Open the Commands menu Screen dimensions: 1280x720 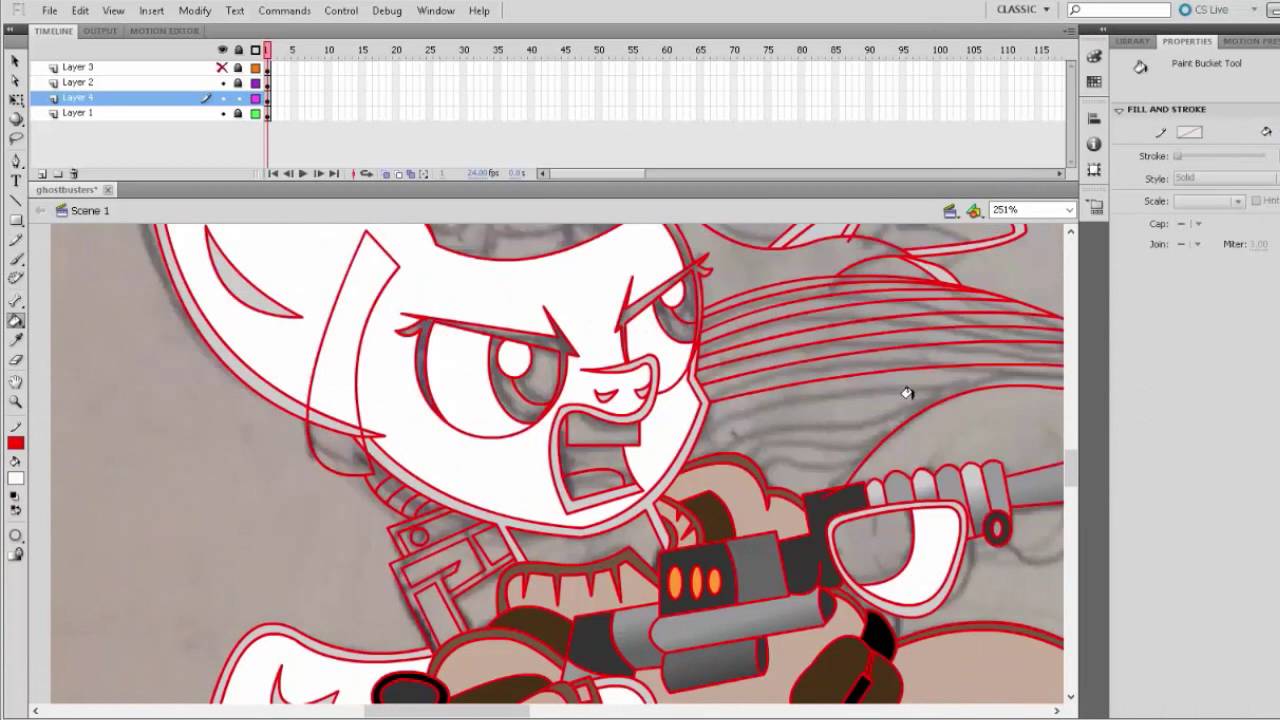tap(284, 11)
